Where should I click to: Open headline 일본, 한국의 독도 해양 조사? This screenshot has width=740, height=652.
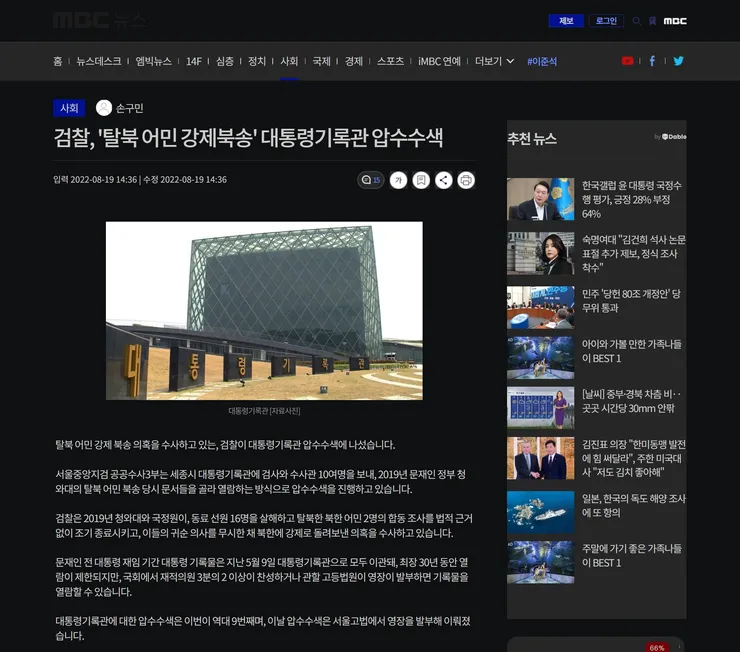pos(633,505)
